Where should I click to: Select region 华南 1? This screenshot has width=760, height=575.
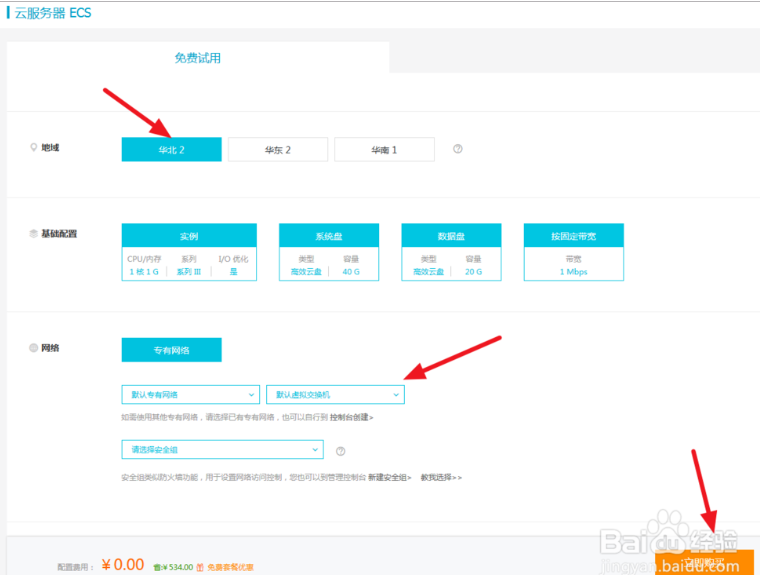384,149
